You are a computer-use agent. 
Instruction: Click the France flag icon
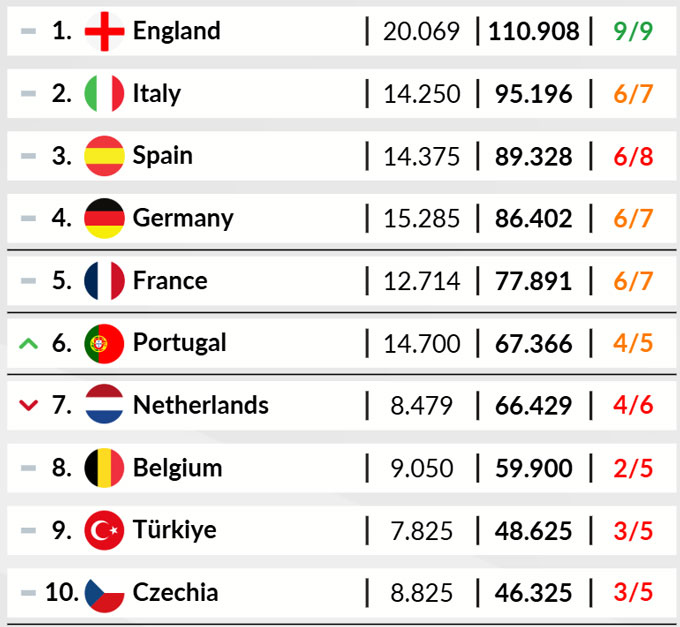coord(104,281)
